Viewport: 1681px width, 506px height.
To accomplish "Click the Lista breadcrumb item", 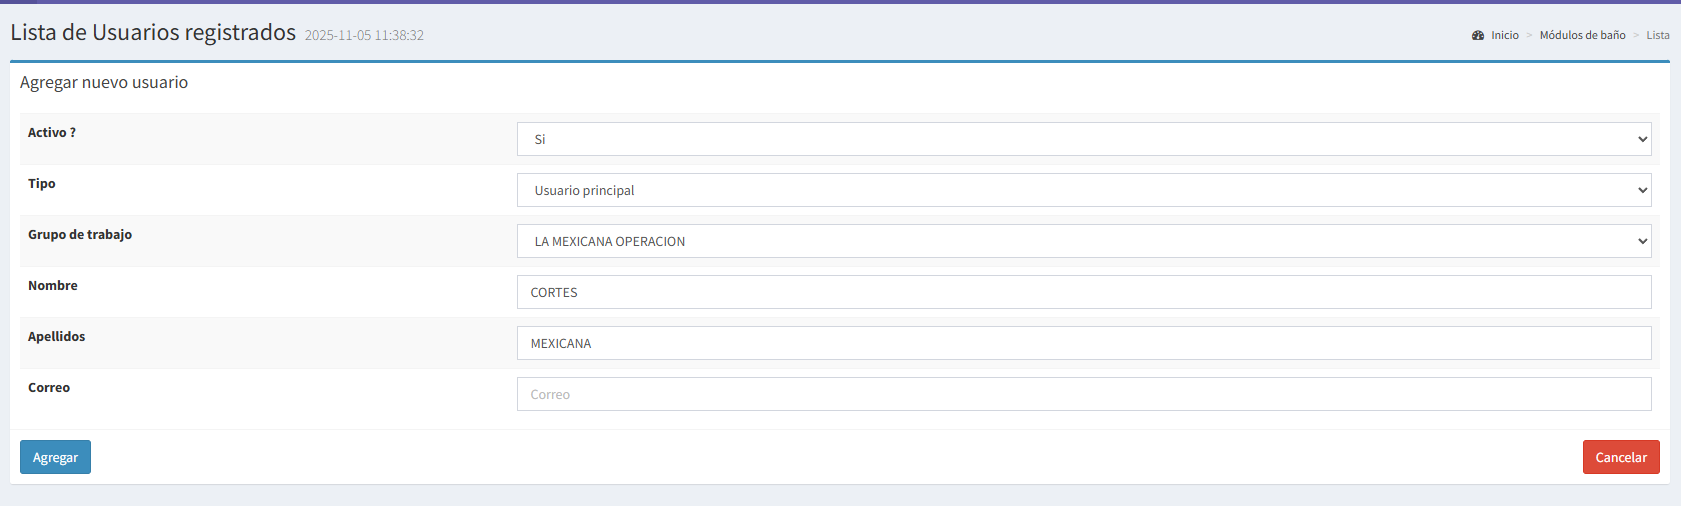I will coord(1657,35).
